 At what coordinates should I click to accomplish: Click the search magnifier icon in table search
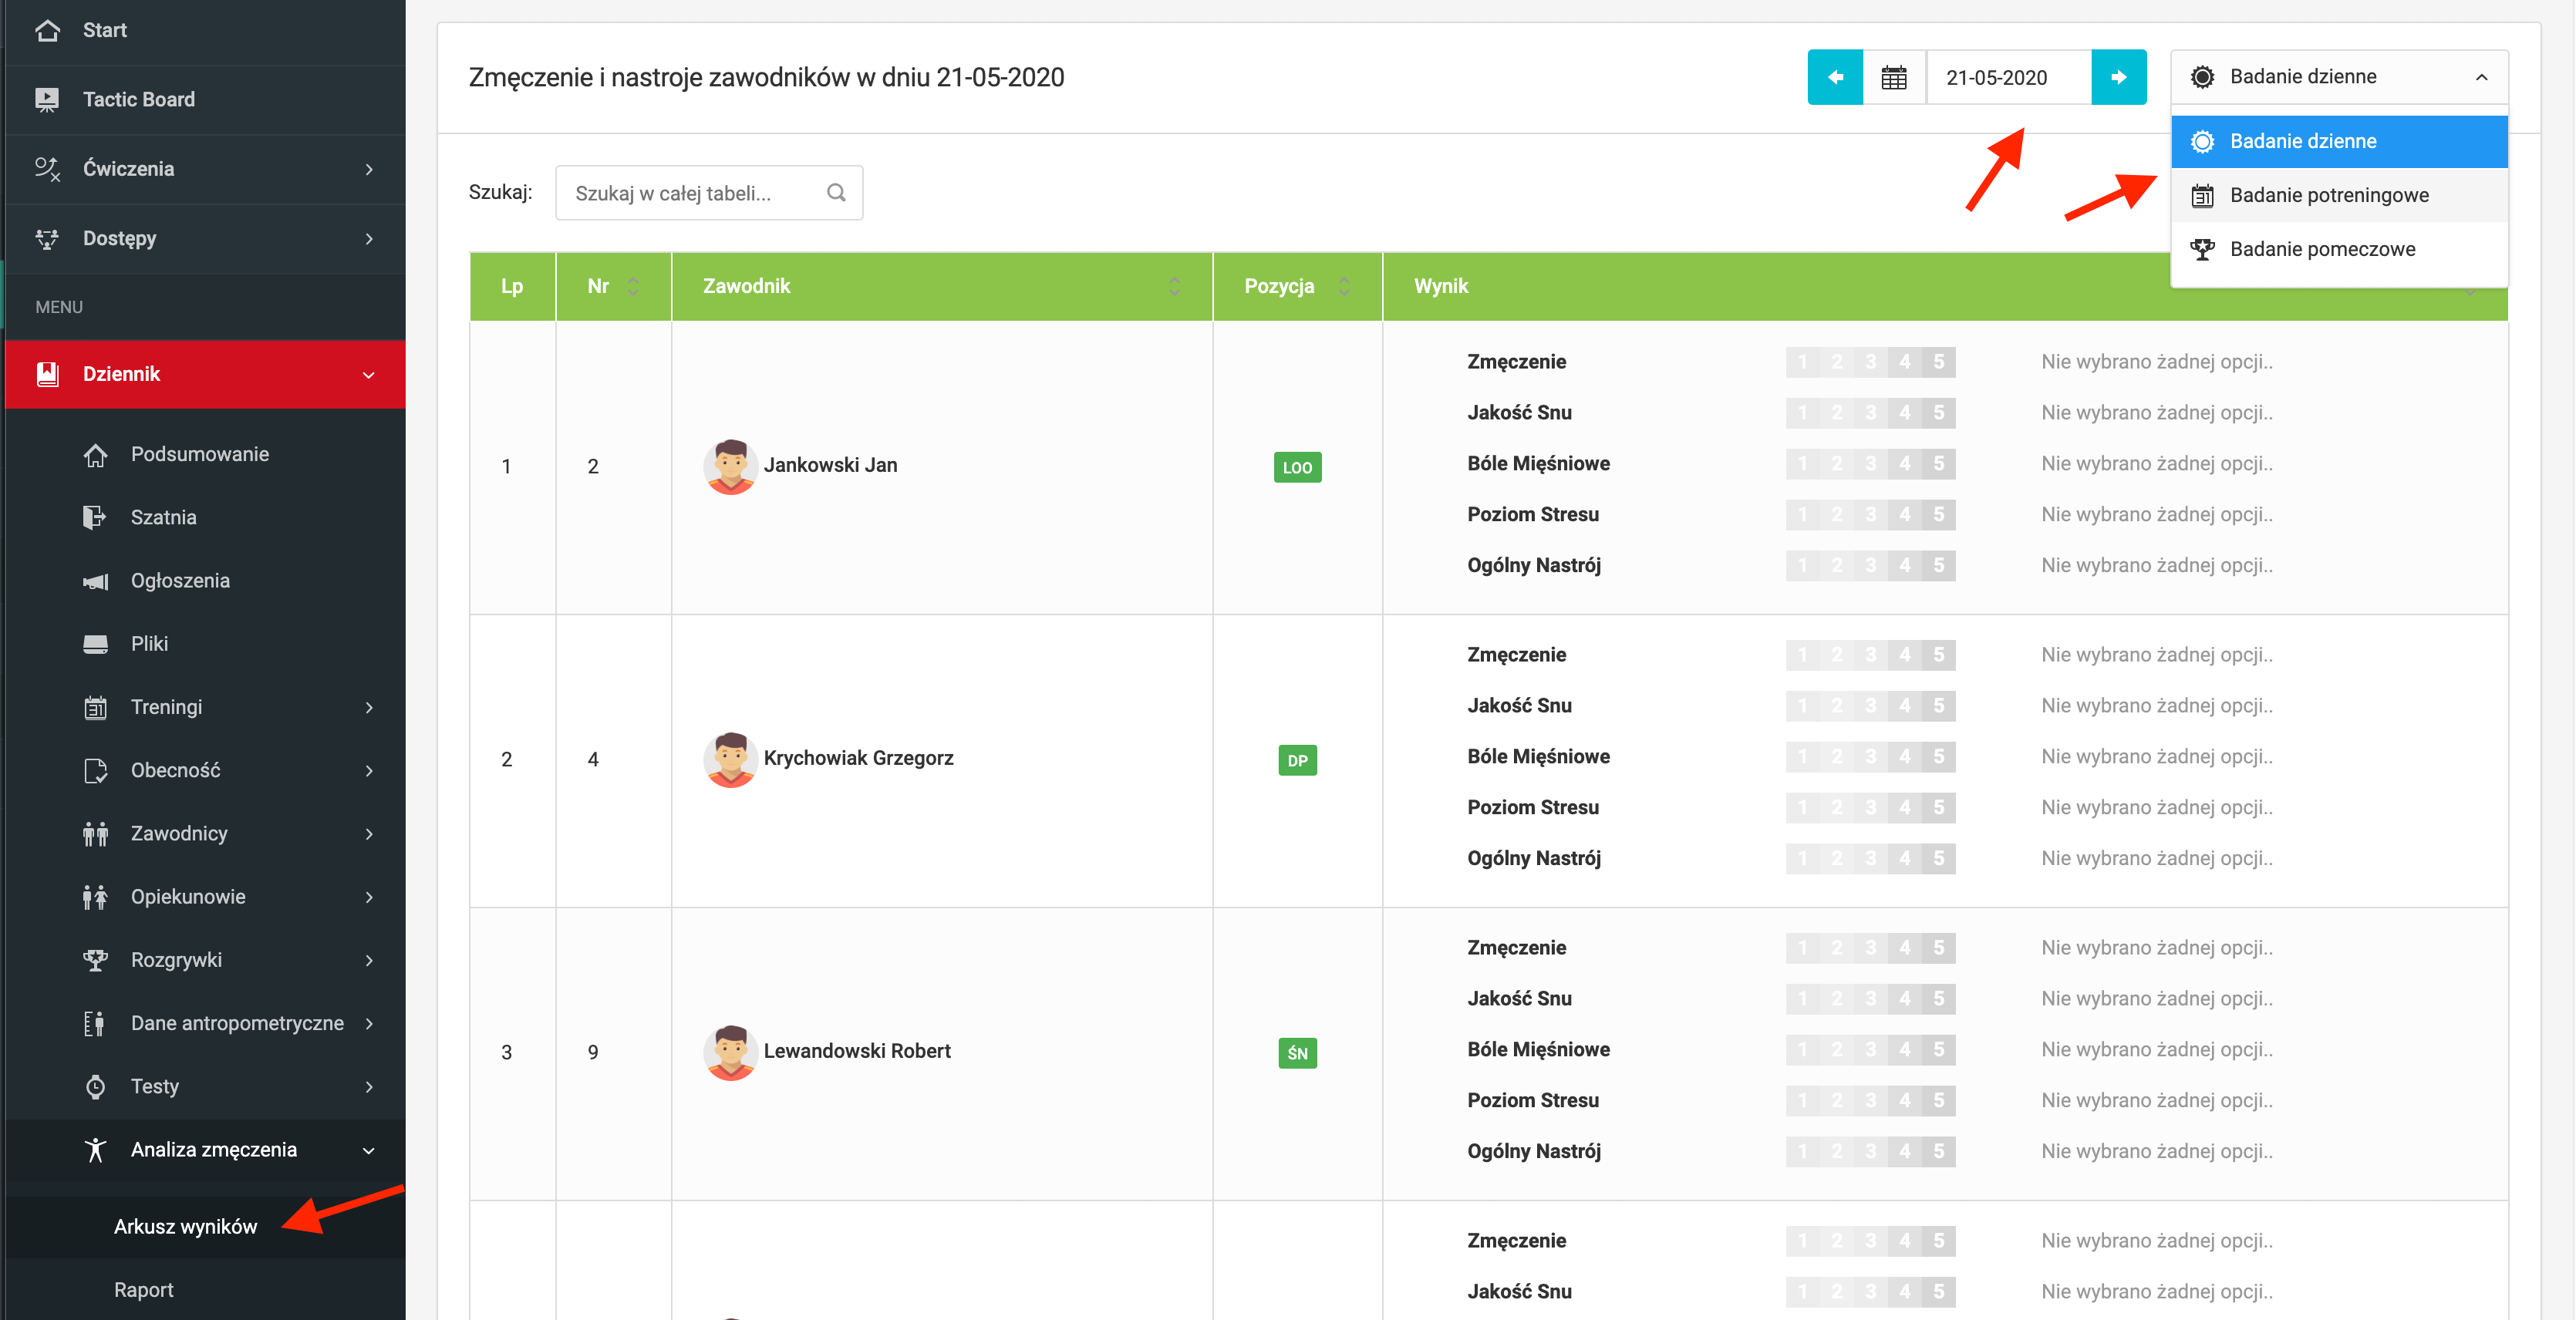pyautogui.click(x=836, y=192)
